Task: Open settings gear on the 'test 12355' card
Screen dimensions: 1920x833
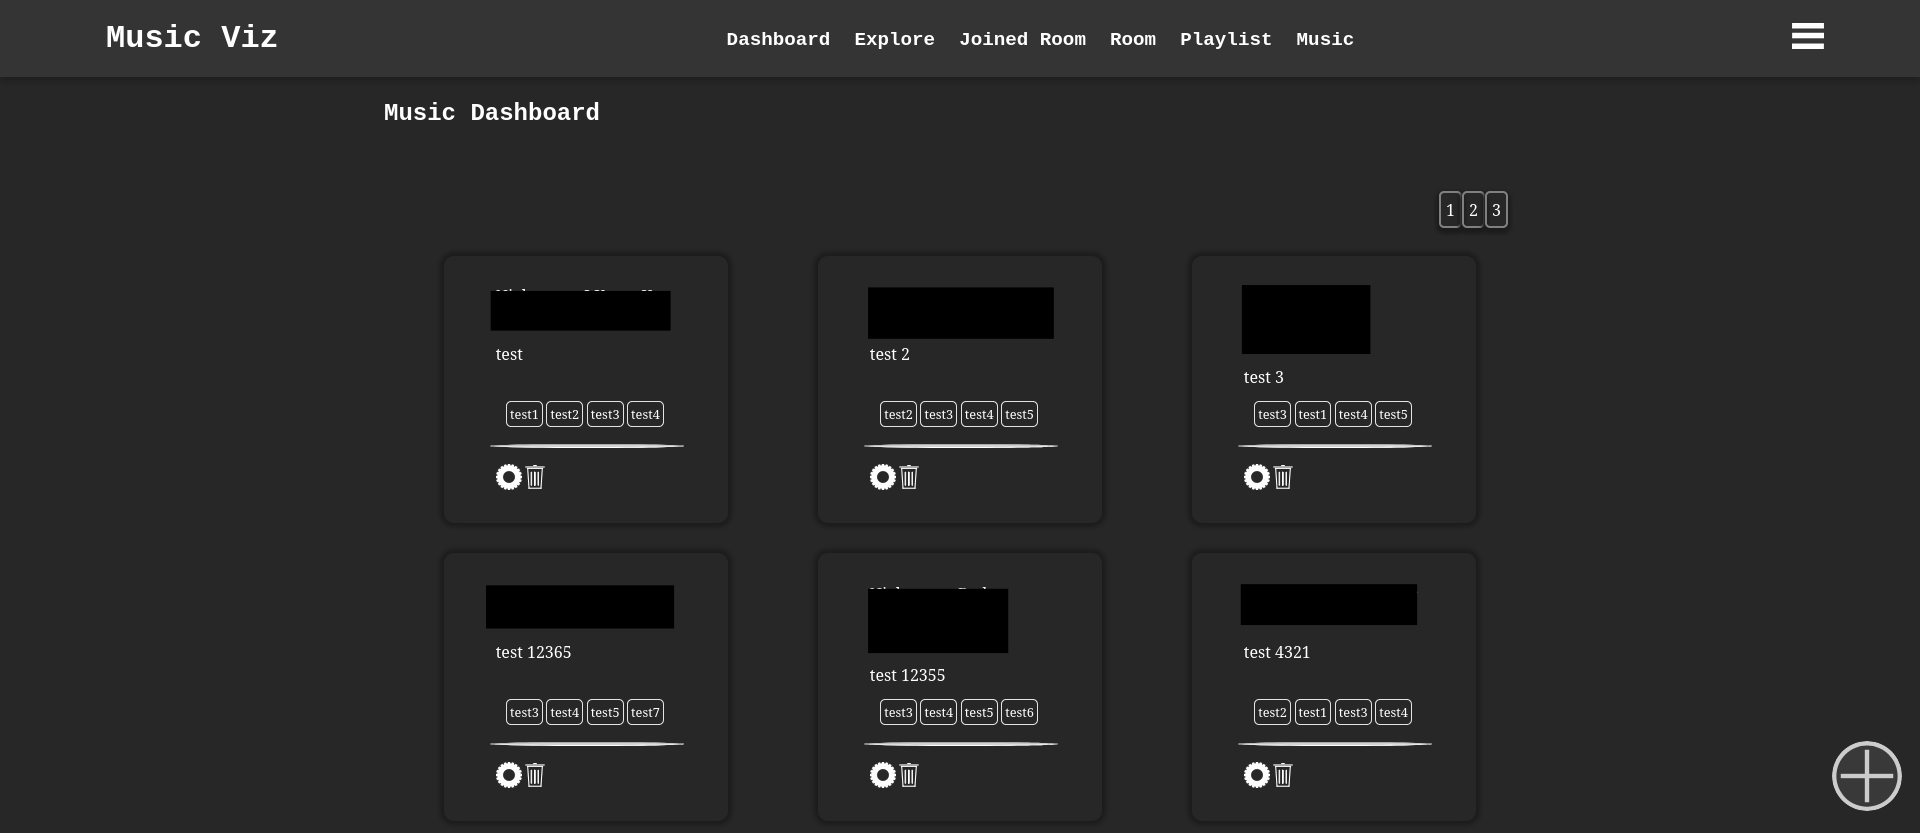Action: coord(883,775)
